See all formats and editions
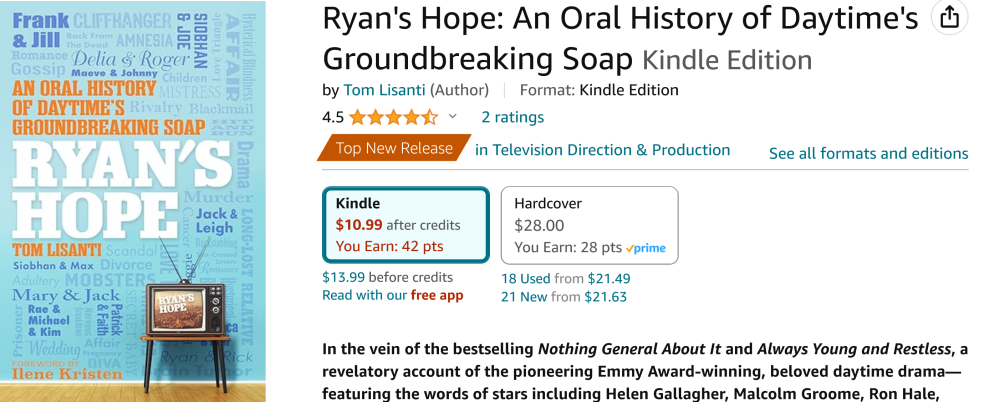 [x=868, y=153]
